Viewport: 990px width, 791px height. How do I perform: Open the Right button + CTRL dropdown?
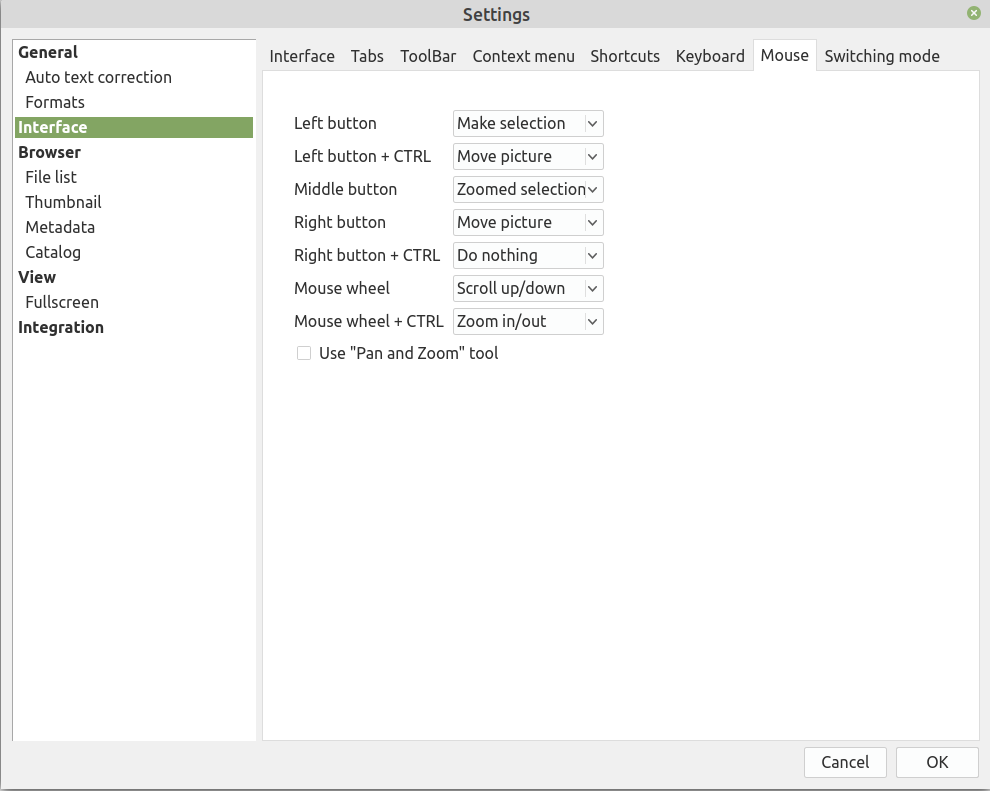click(528, 255)
